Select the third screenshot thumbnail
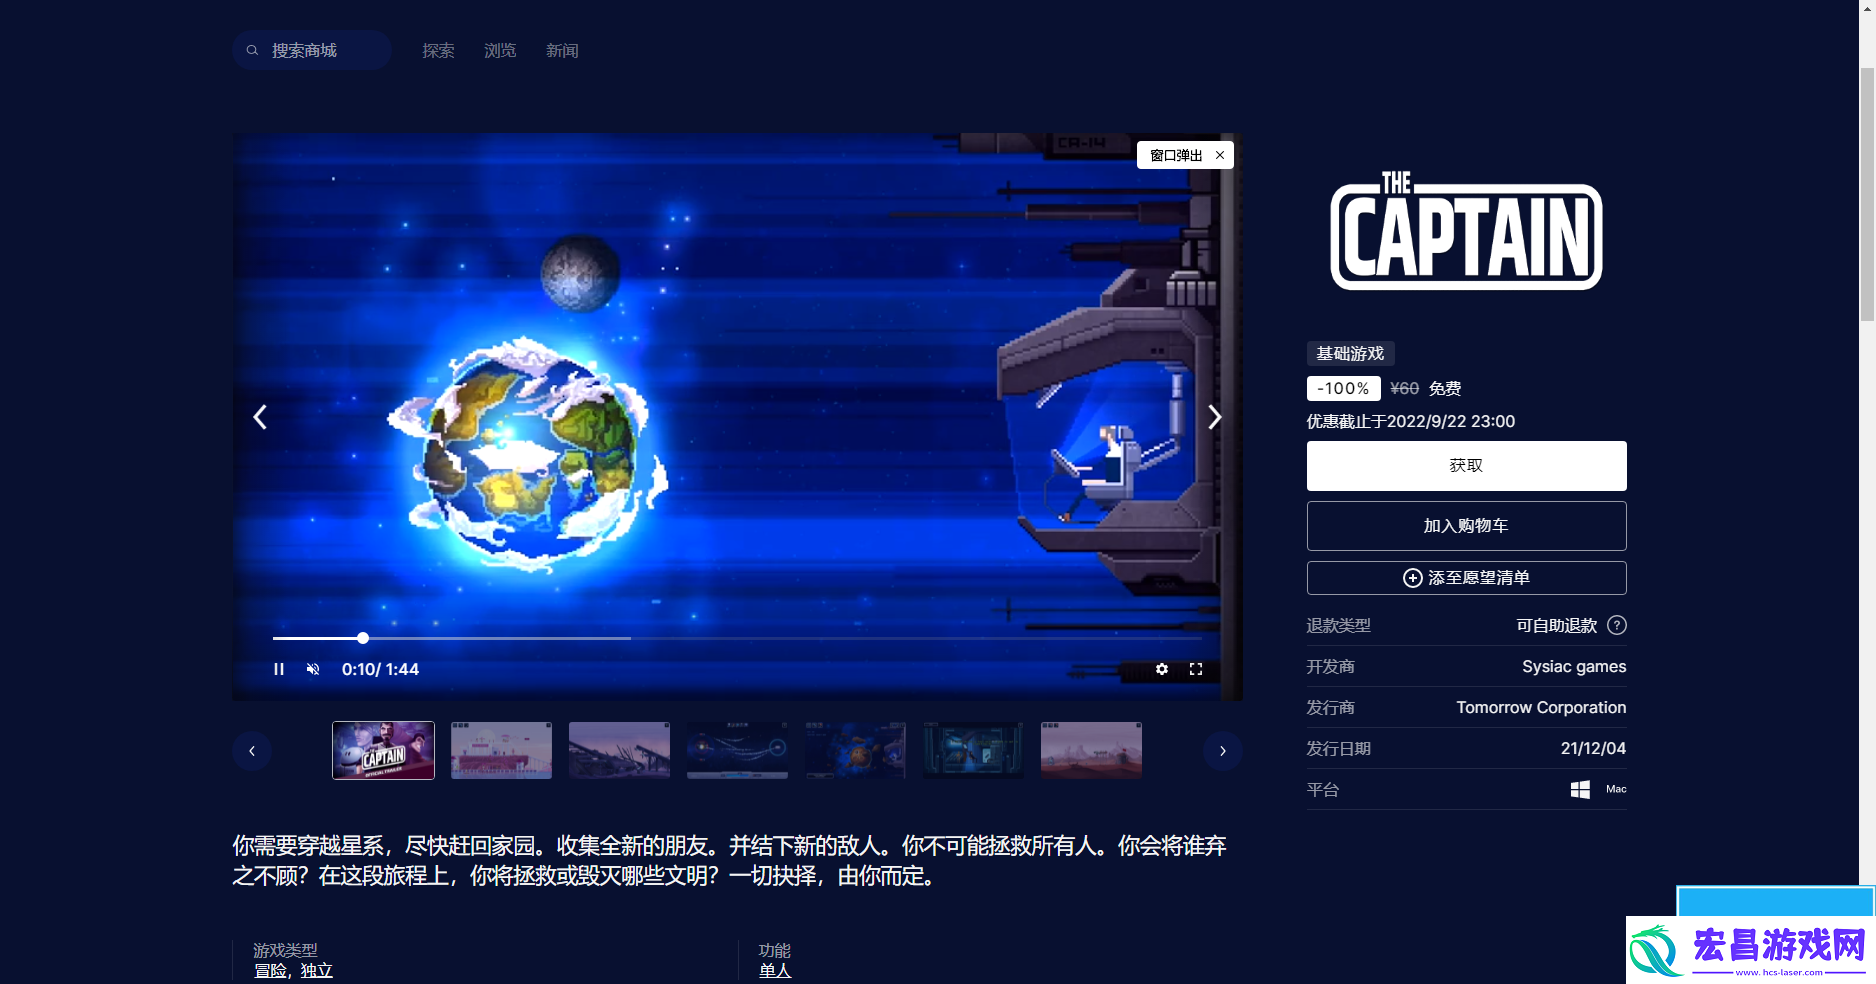This screenshot has width=1876, height=984. coord(619,750)
